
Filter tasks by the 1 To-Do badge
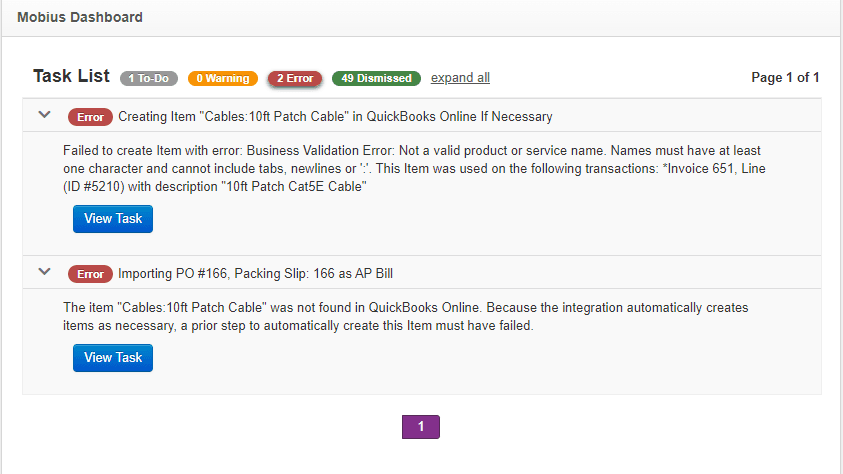149,78
